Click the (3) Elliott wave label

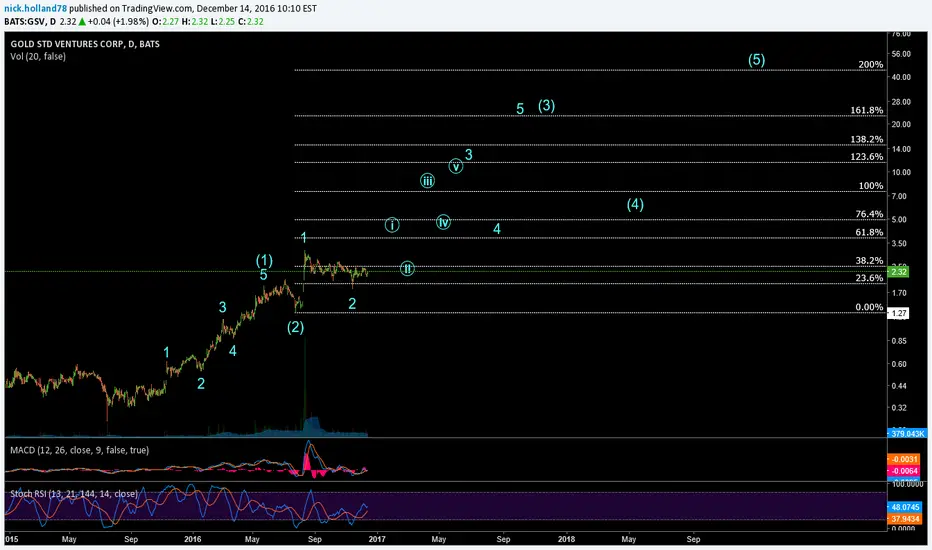[547, 106]
